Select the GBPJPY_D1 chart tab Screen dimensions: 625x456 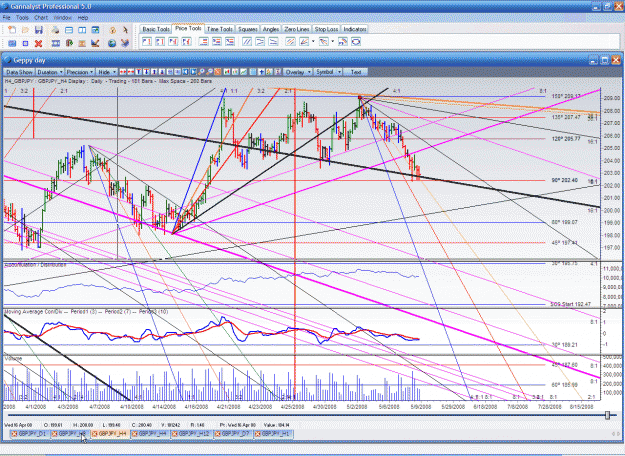coord(29,434)
